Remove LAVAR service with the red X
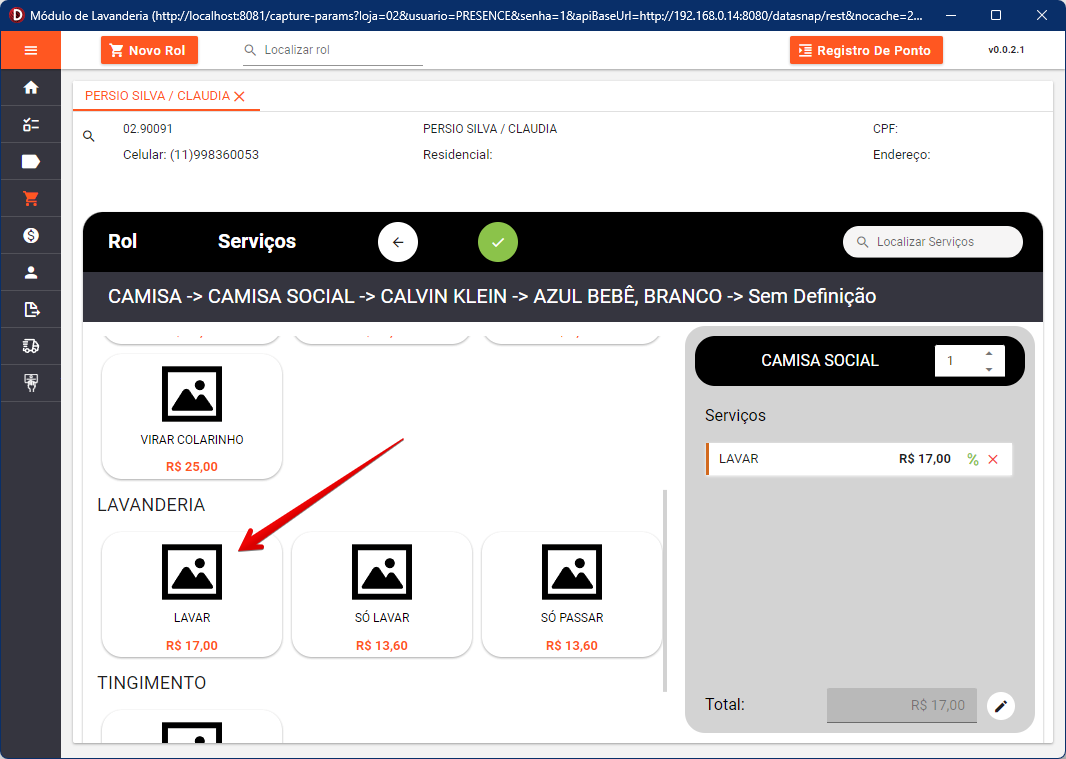The width and height of the screenshot is (1066, 759). pyautogui.click(x=993, y=460)
